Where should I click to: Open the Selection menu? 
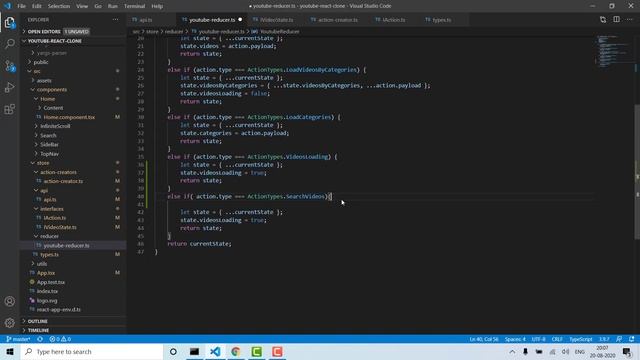click(59, 6)
